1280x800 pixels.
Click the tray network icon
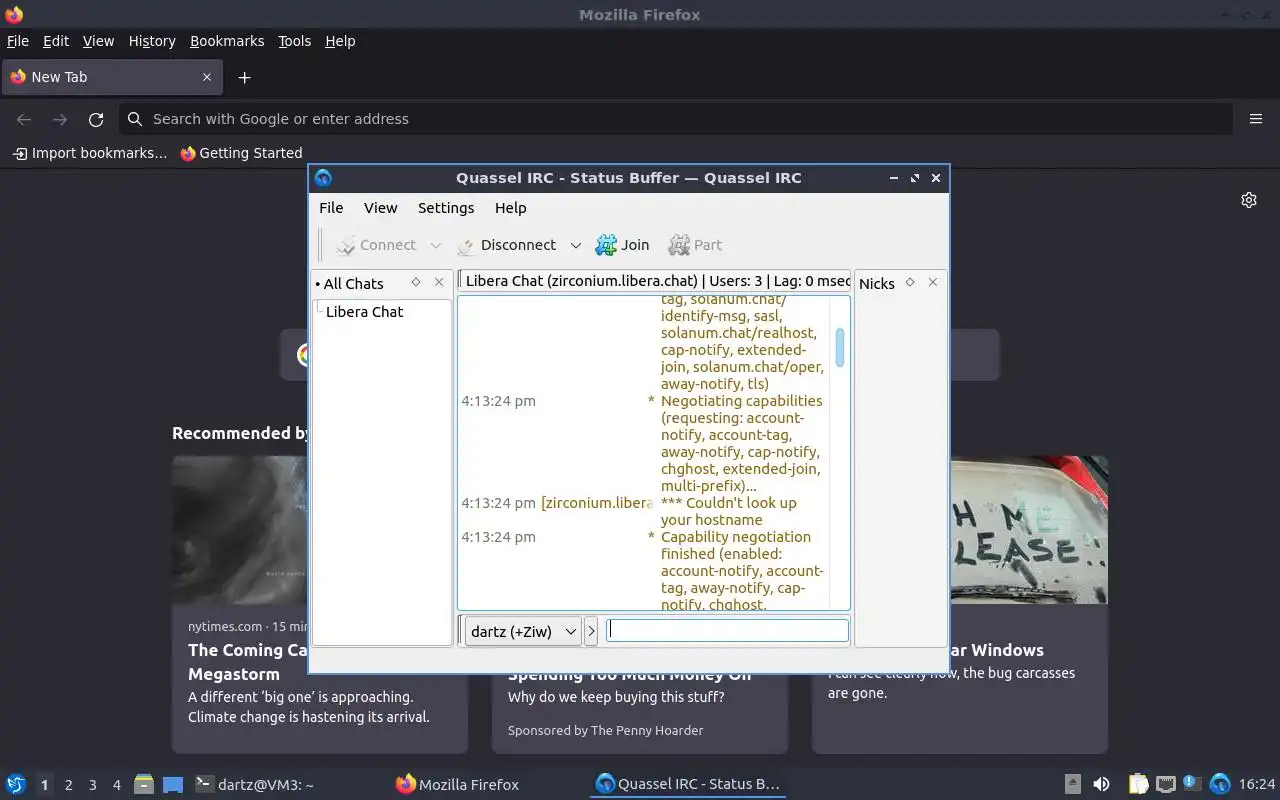click(1166, 784)
